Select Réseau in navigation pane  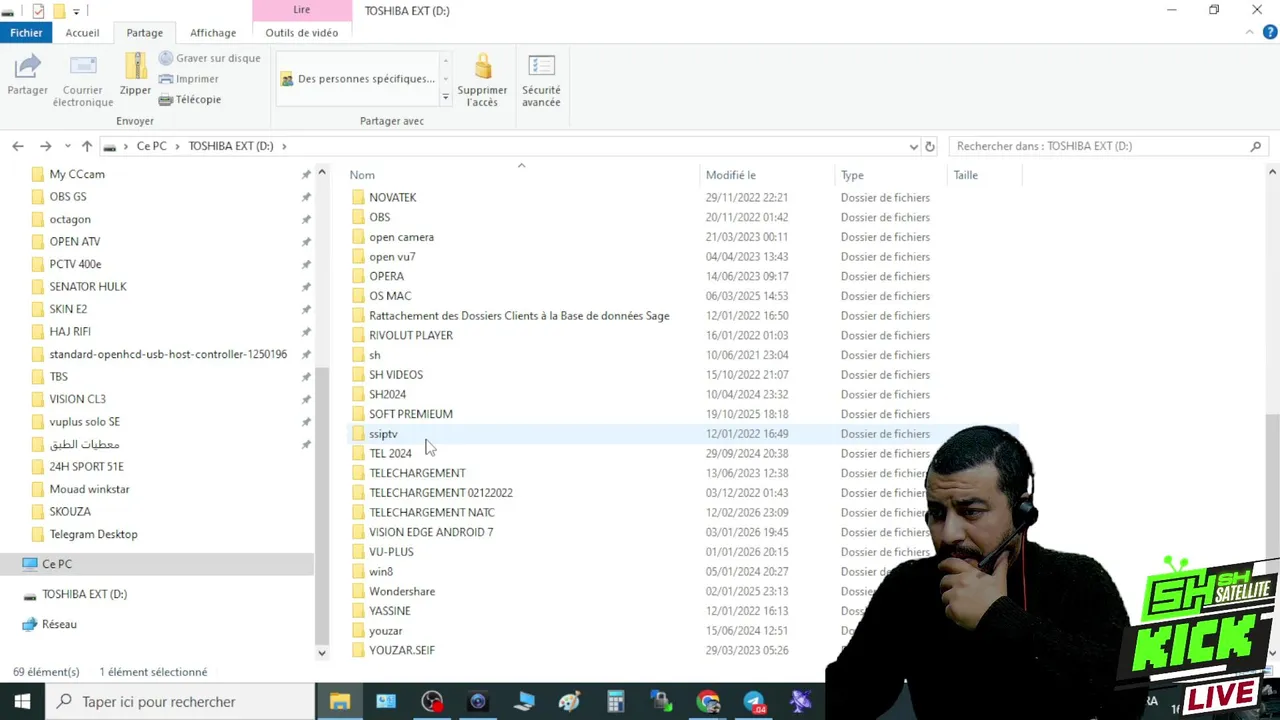59,624
